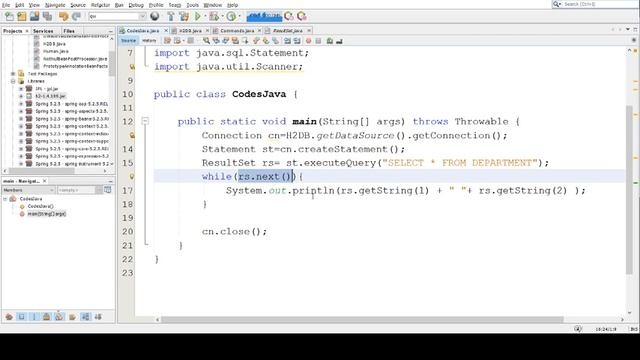Click the Stop Macro Recording icon
Image resolution: width=640 pixels, height=360 pixels.
point(318,41)
